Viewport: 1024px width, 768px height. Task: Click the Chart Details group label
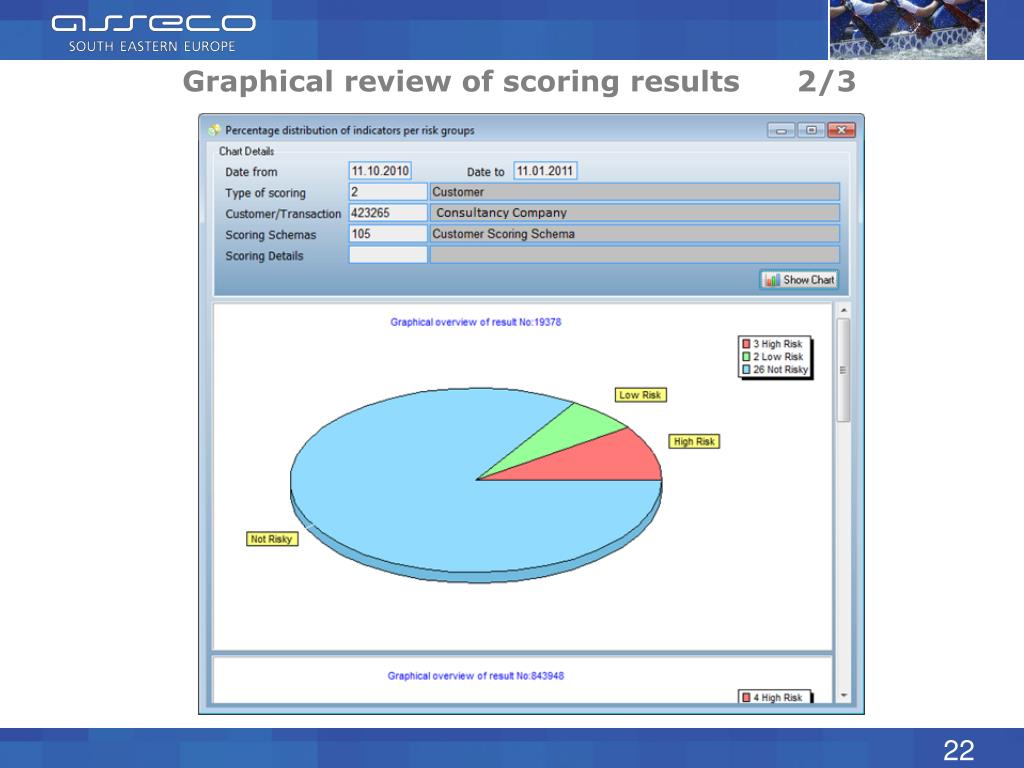click(246, 151)
